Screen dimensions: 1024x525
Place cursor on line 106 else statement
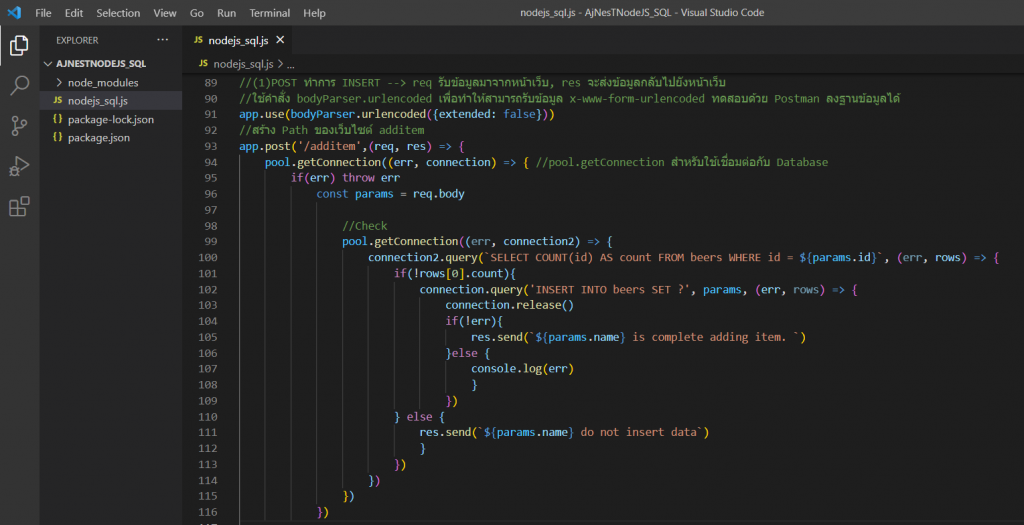click(x=466, y=353)
